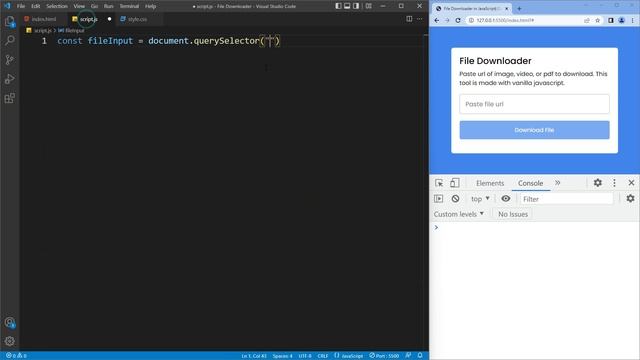Bookmark this page star icon
Image resolution: width=640 pixels, height=360 pixels.
(x=598, y=20)
